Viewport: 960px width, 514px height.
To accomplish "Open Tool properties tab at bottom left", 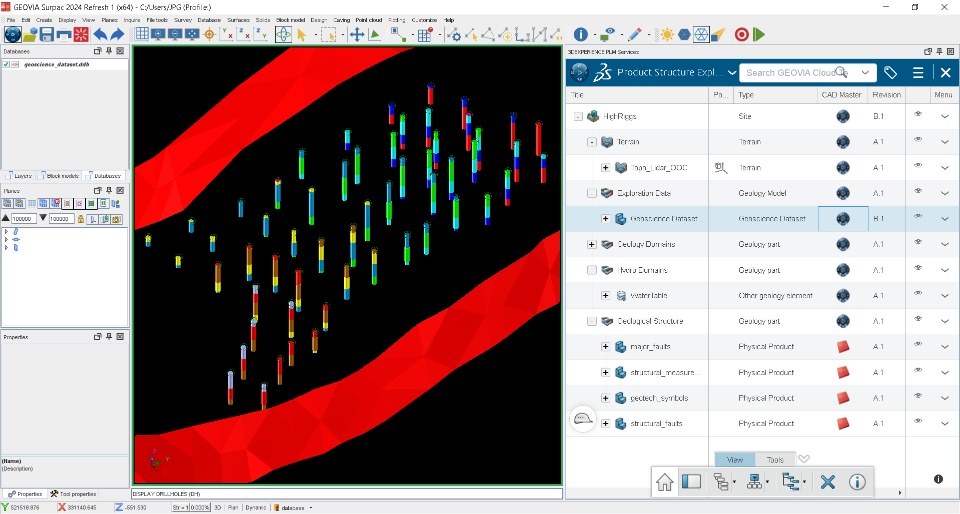I will [x=73, y=494].
